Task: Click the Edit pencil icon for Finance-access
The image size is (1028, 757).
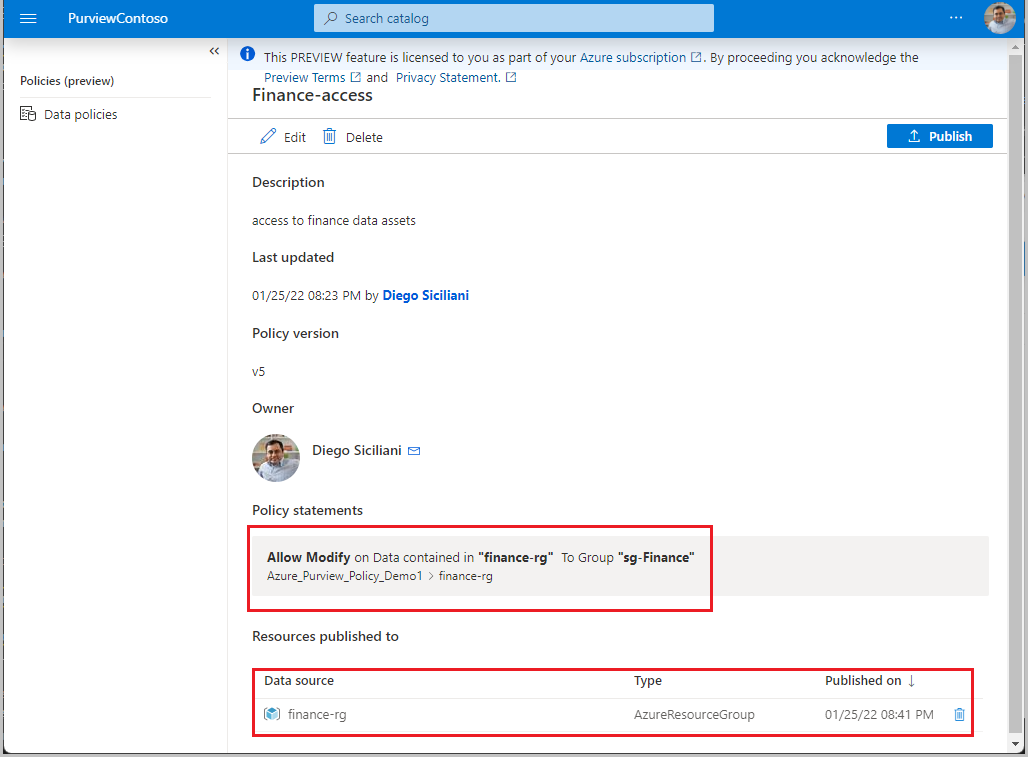Action: click(x=268, y=136)
